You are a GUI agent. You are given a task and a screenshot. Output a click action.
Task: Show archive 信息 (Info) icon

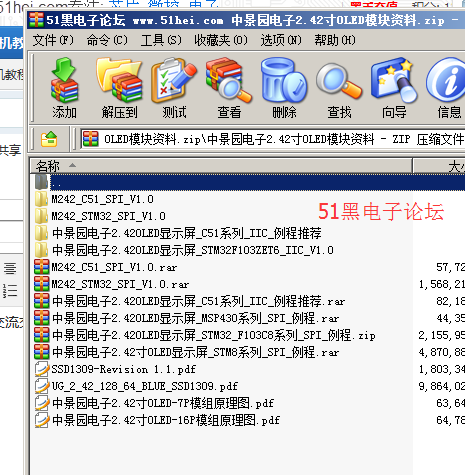[x=447, y=88]
